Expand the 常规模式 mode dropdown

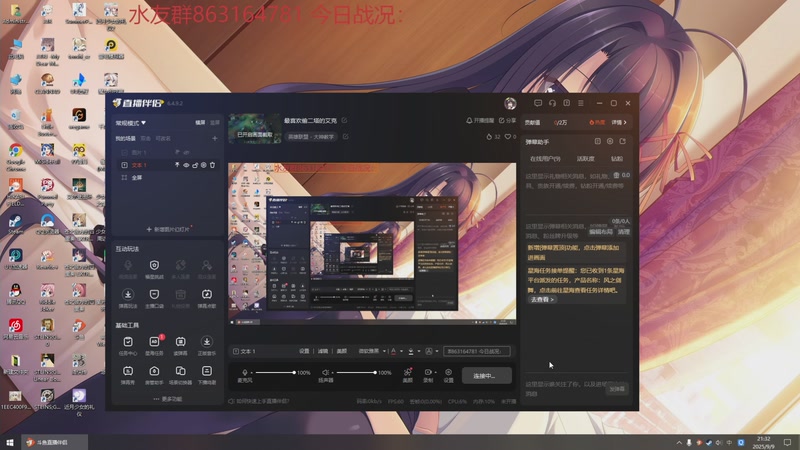point(131,123)
